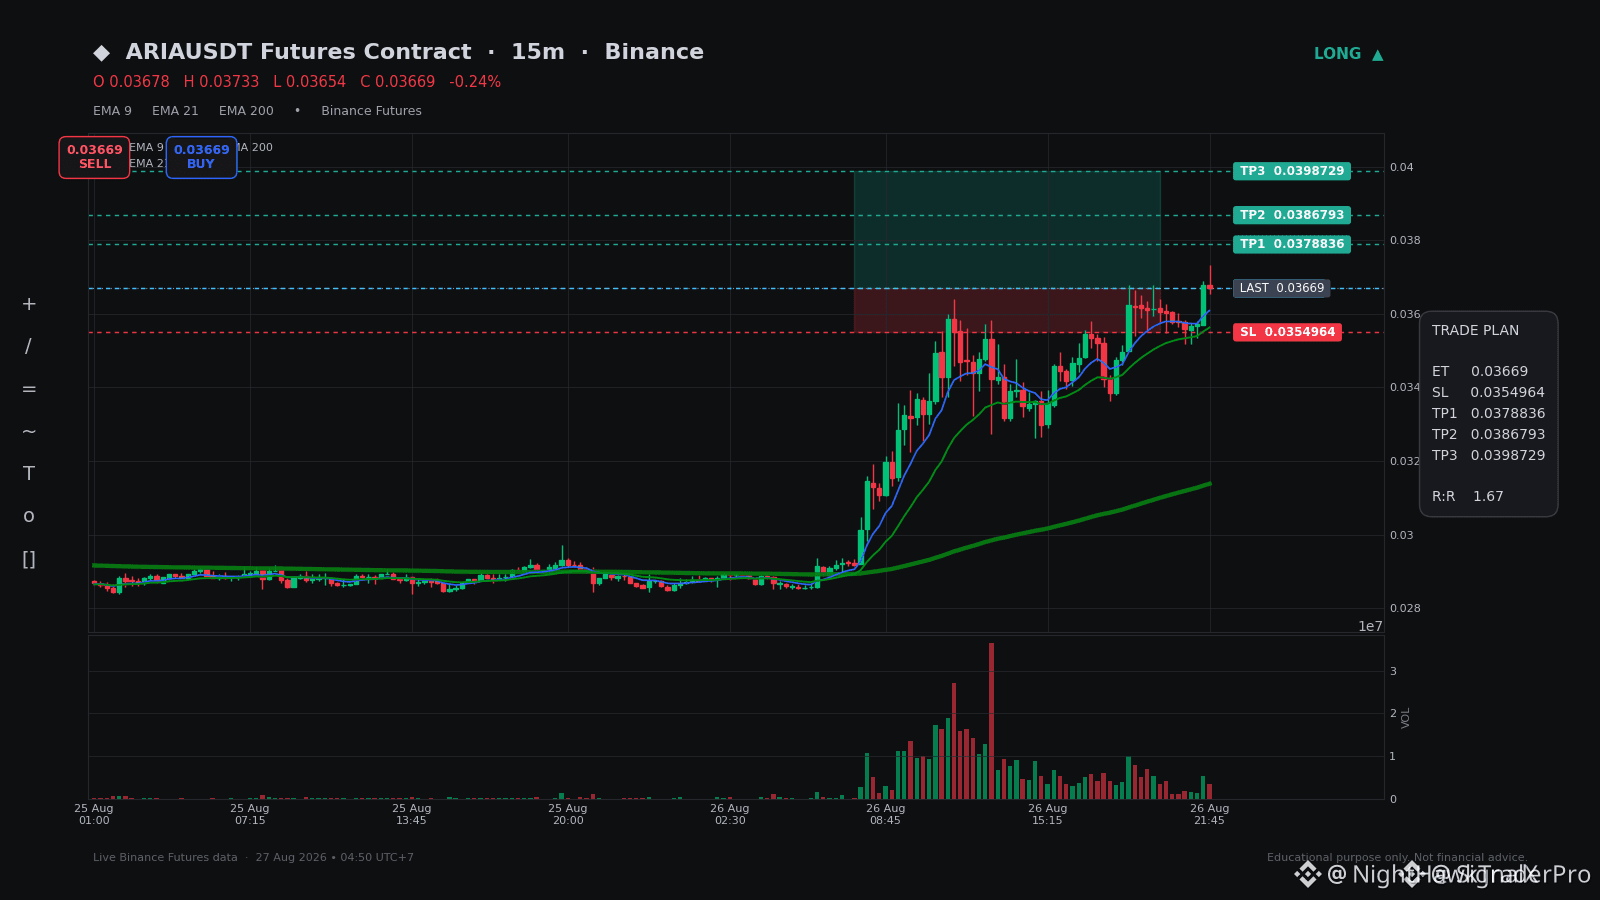This screenshot has width=1600, height=900.
Task: Click the 0.032 price axis label
Action: pyautogui.click(x=1405, y=462)
